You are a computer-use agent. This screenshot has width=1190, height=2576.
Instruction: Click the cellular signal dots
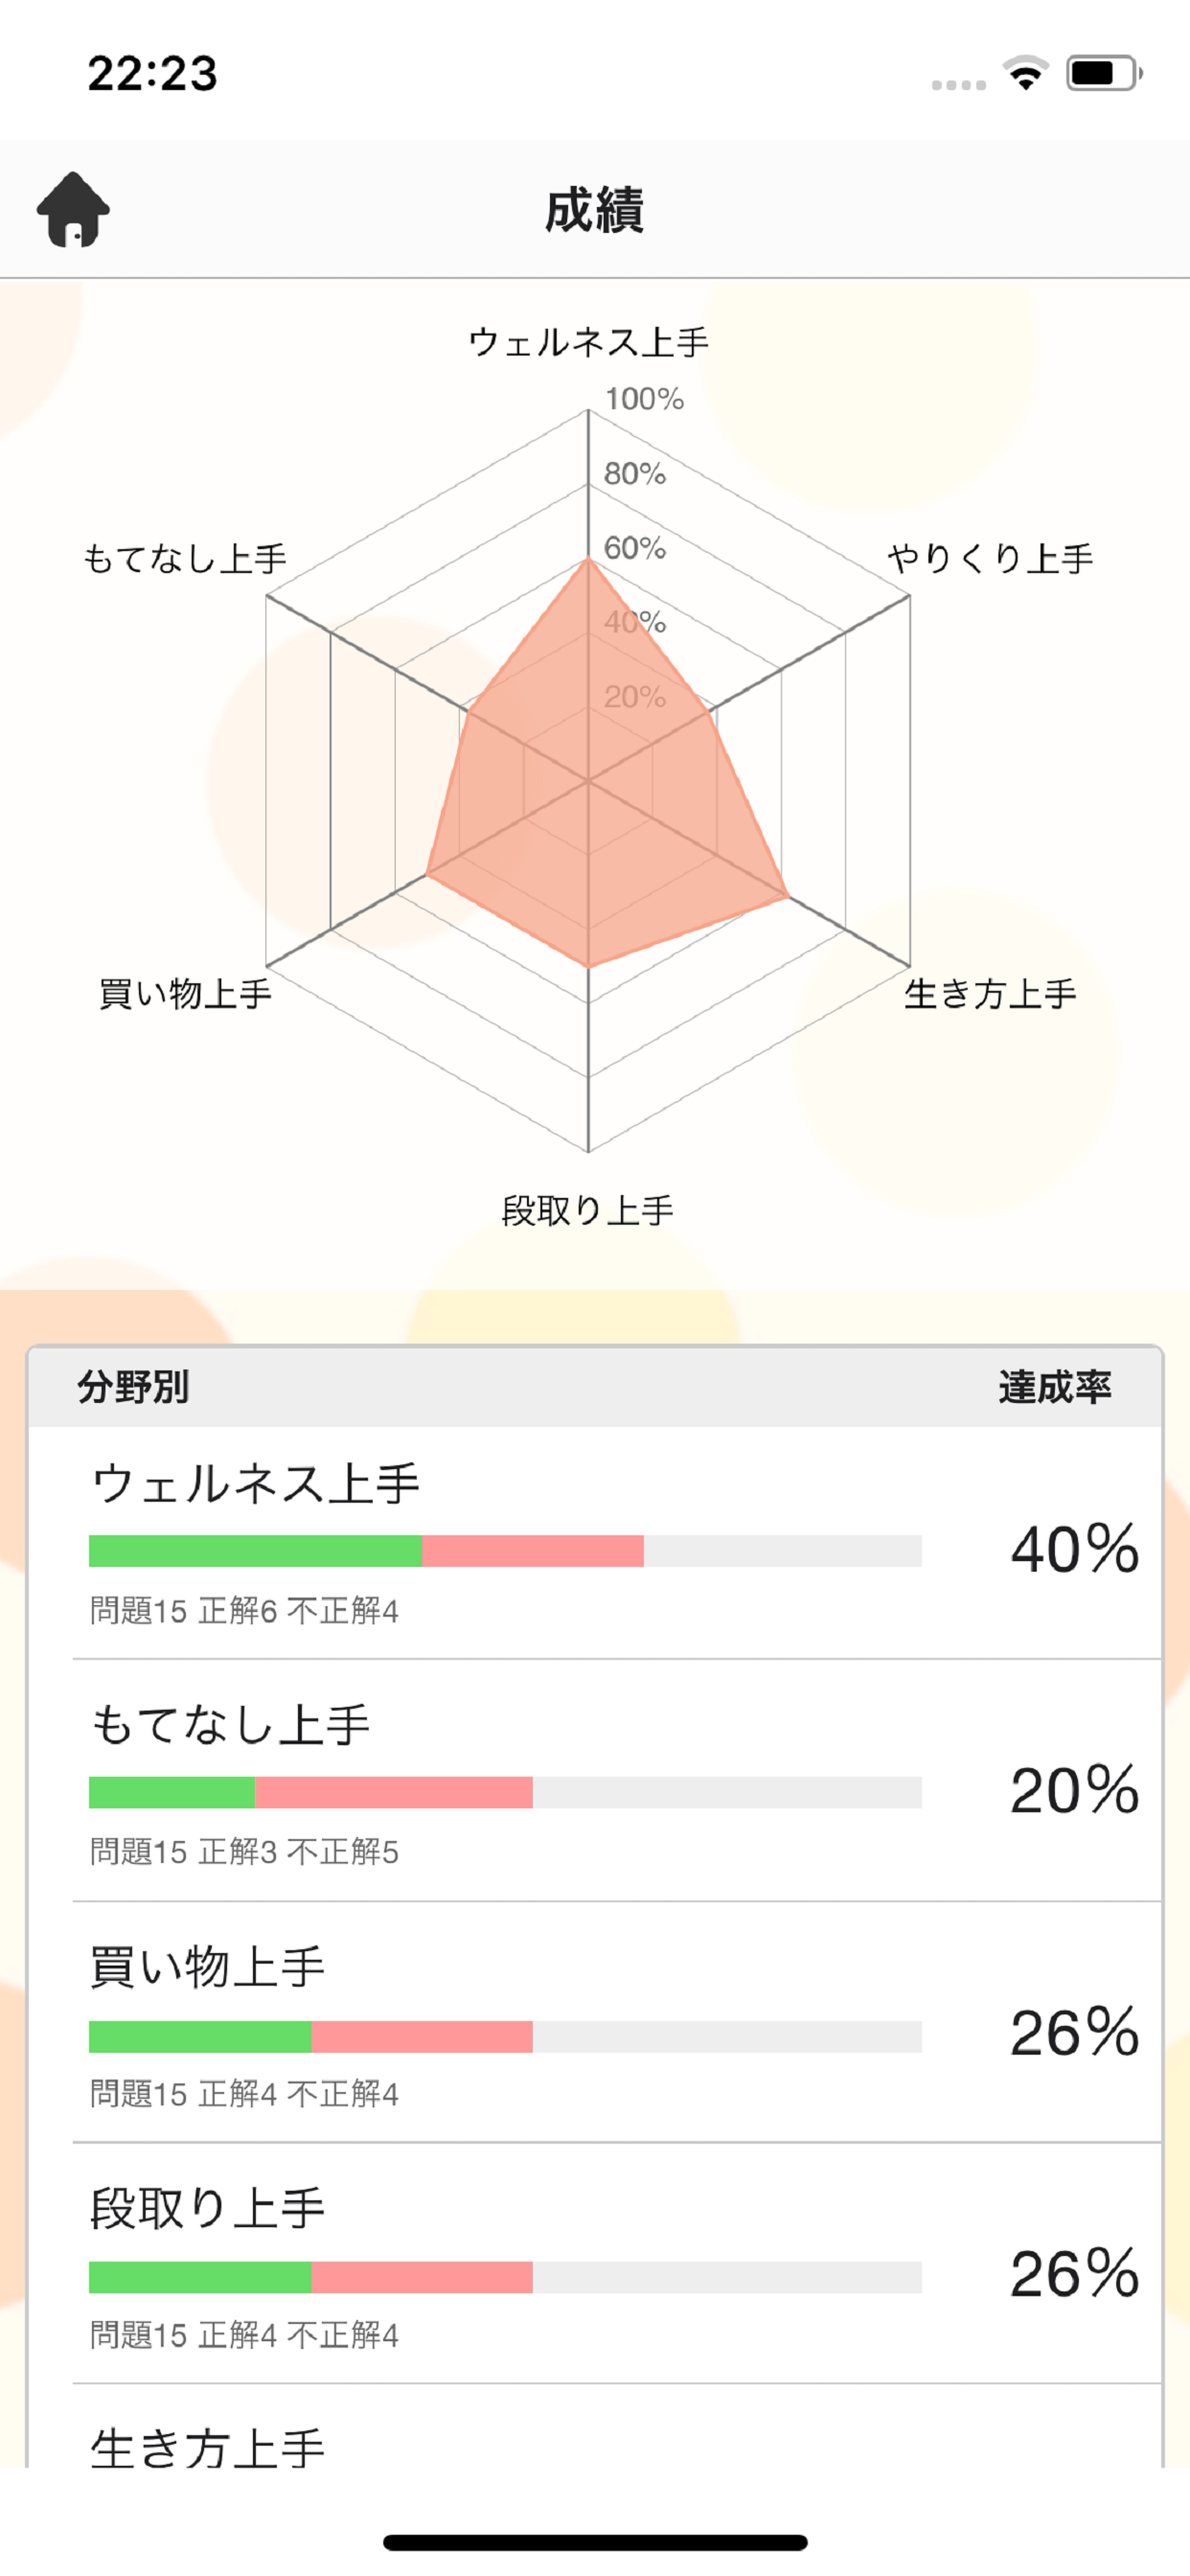click(958, 85)
